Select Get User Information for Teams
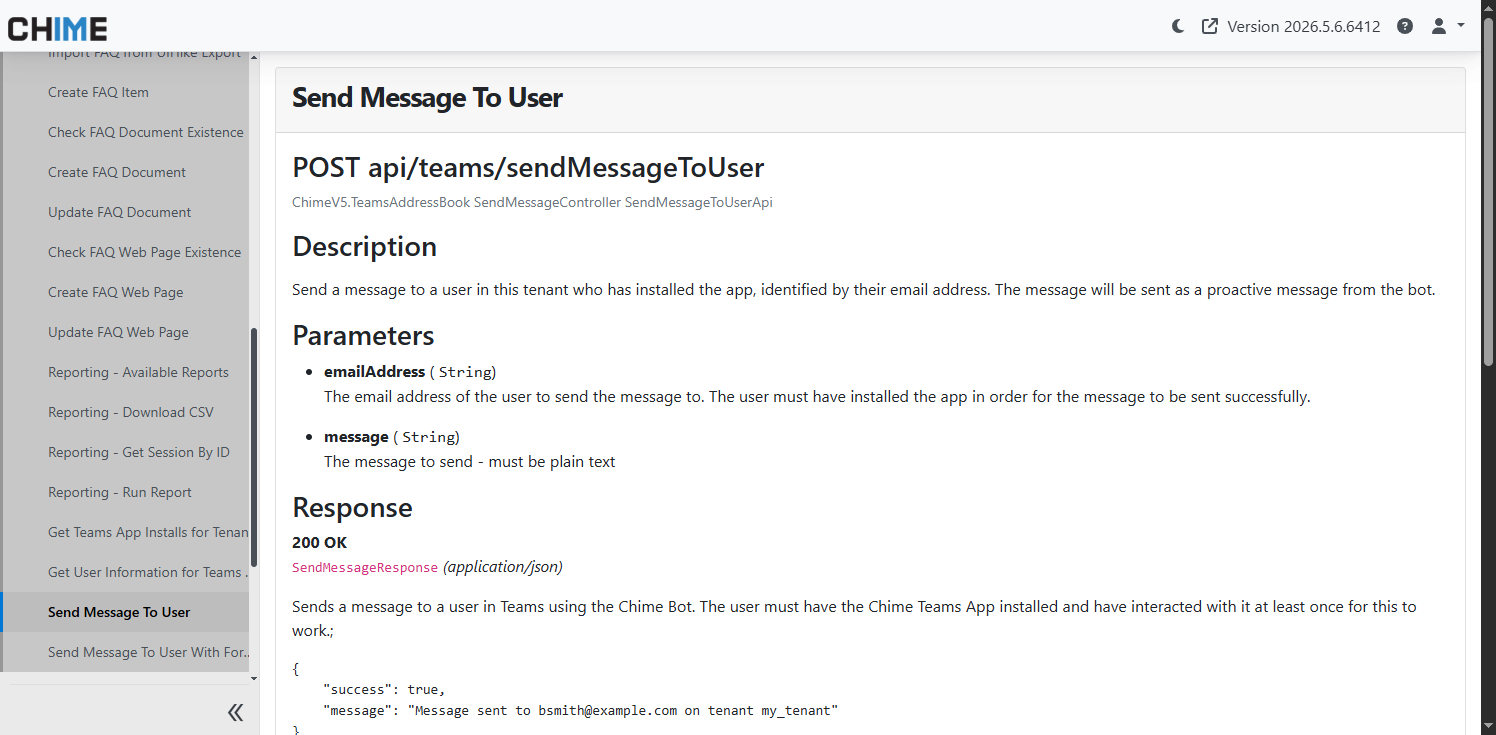 pyautogui.click(x=148, y=572)
